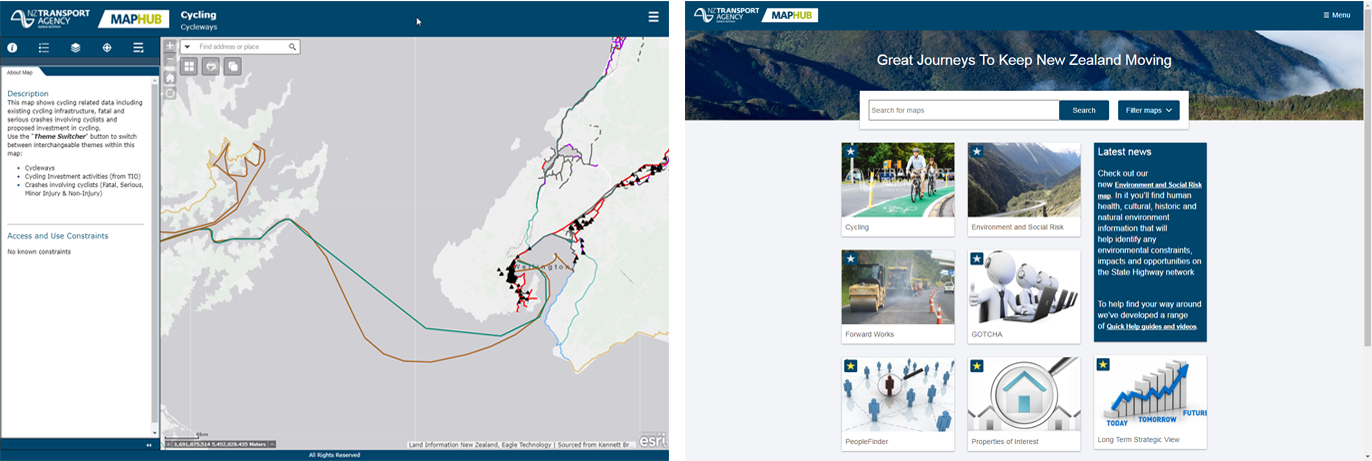Image resolution: width=1372 pixels, height=461 pixels.
Task: Click coordinates locate icon in map status bar
Action: pyautogui.click(x=169, y=444)
